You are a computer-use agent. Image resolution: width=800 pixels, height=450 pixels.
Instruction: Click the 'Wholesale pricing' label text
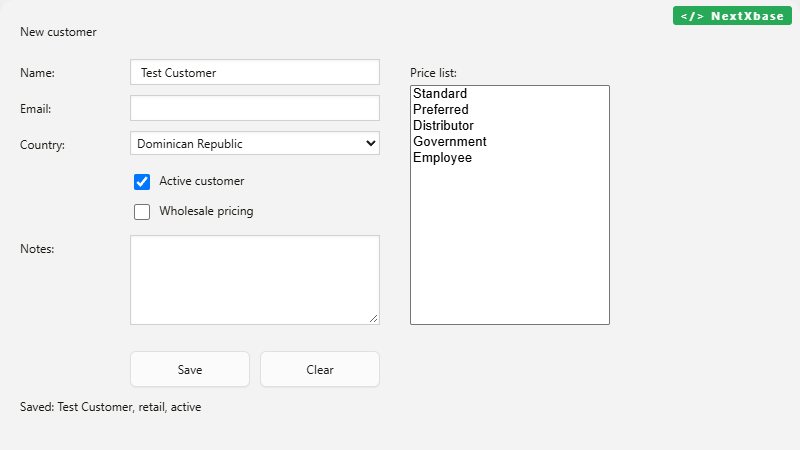(206, 211)
